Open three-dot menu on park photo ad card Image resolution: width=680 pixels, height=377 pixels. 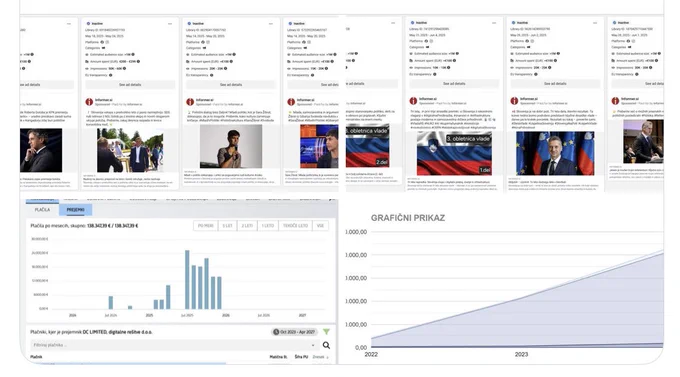170,24
